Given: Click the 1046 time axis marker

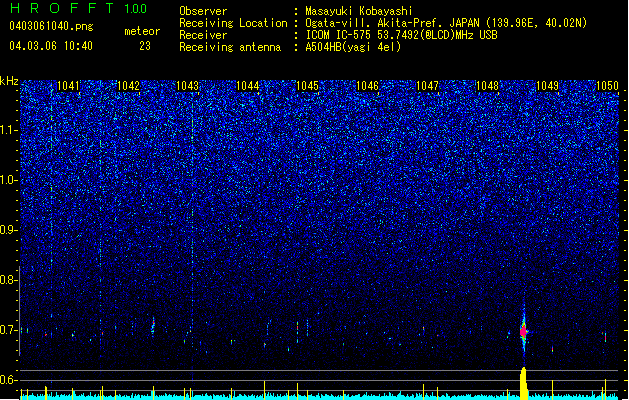Looking at the screenshot, I should 367,86.
